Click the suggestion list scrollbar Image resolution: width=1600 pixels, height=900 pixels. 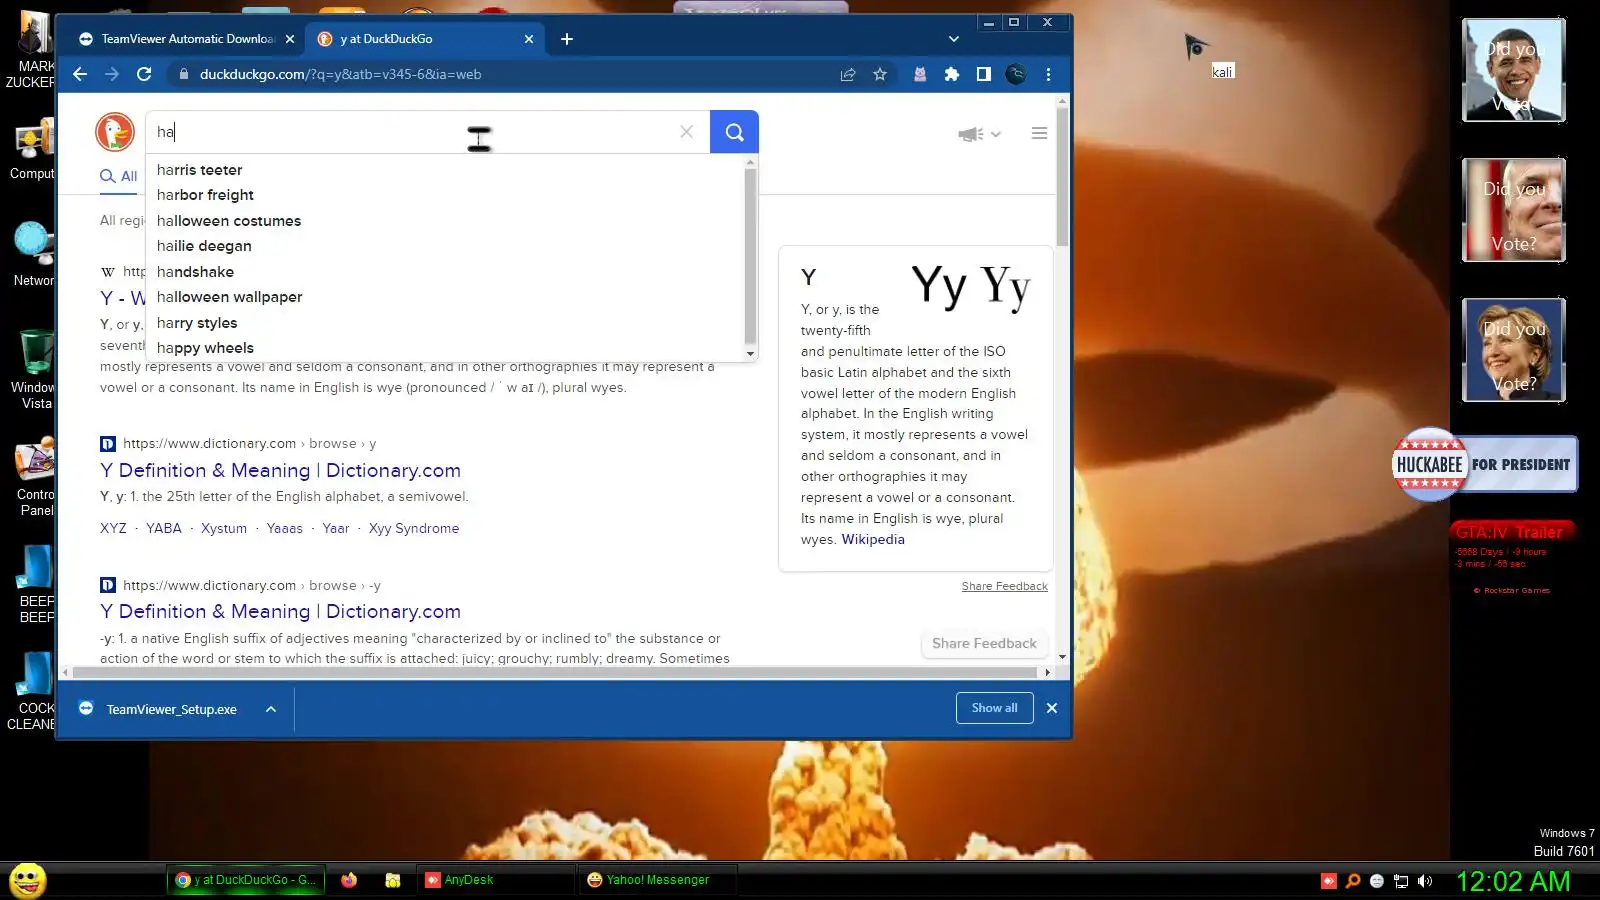[750, 258]
